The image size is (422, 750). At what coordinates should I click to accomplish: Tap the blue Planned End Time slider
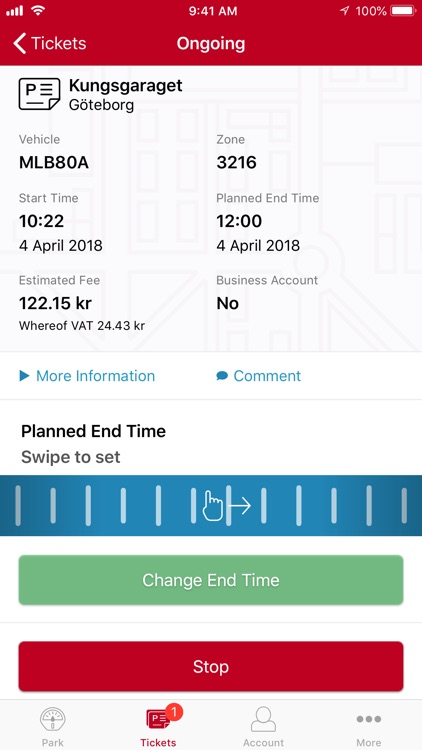[x=211, y=505]
